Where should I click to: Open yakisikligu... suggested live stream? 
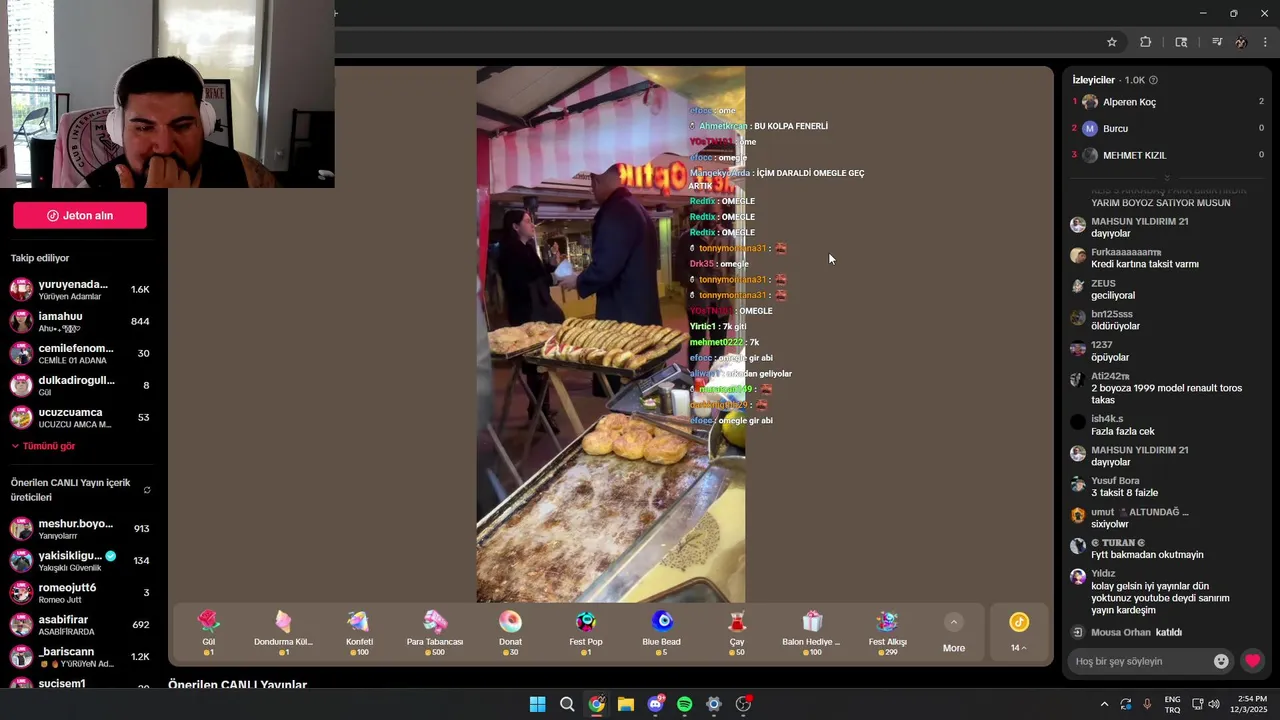tap(80, 560)
